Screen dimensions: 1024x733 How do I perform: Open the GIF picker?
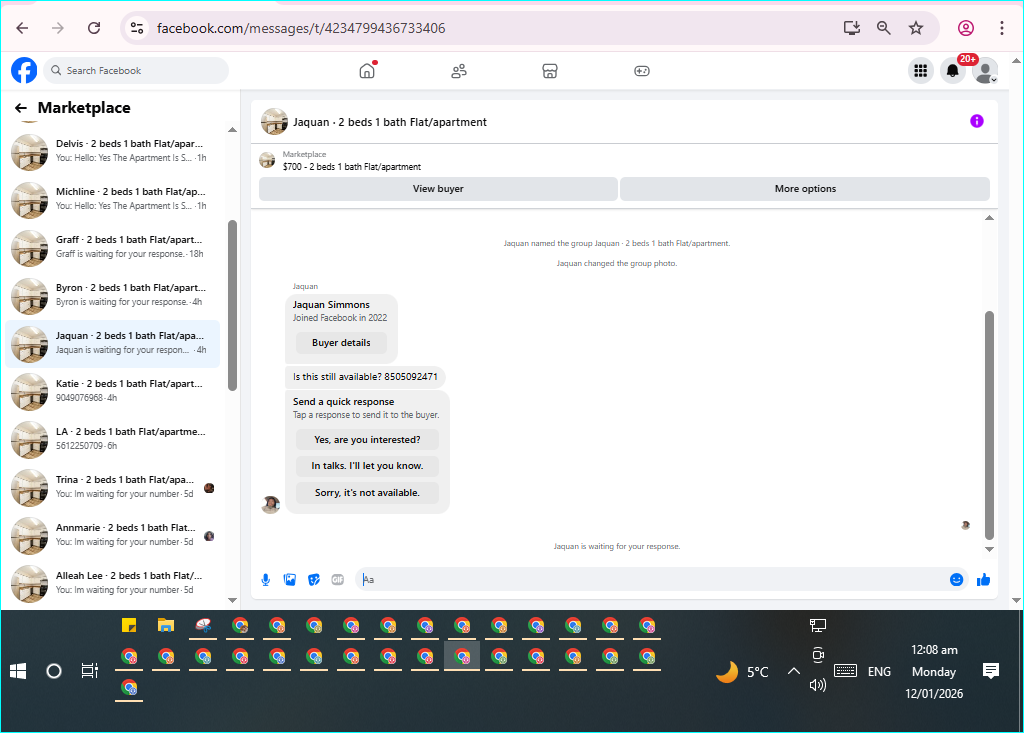point(338,579)
